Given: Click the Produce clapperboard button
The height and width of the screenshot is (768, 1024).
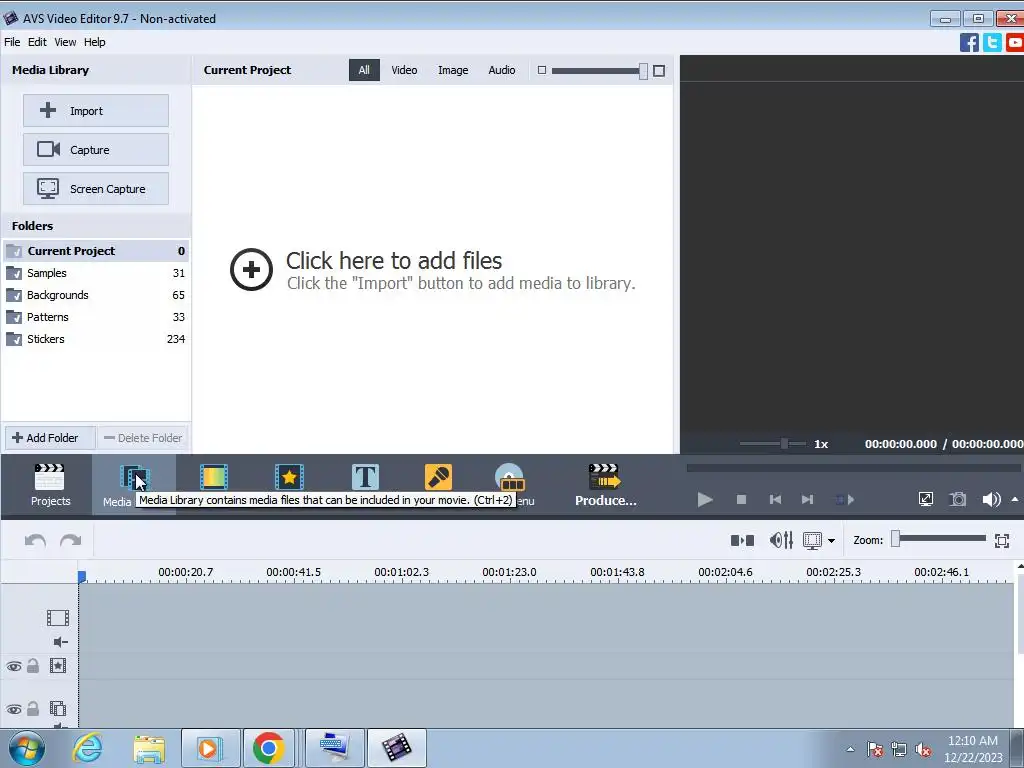Looking at the screenshot, I should 605,485.
